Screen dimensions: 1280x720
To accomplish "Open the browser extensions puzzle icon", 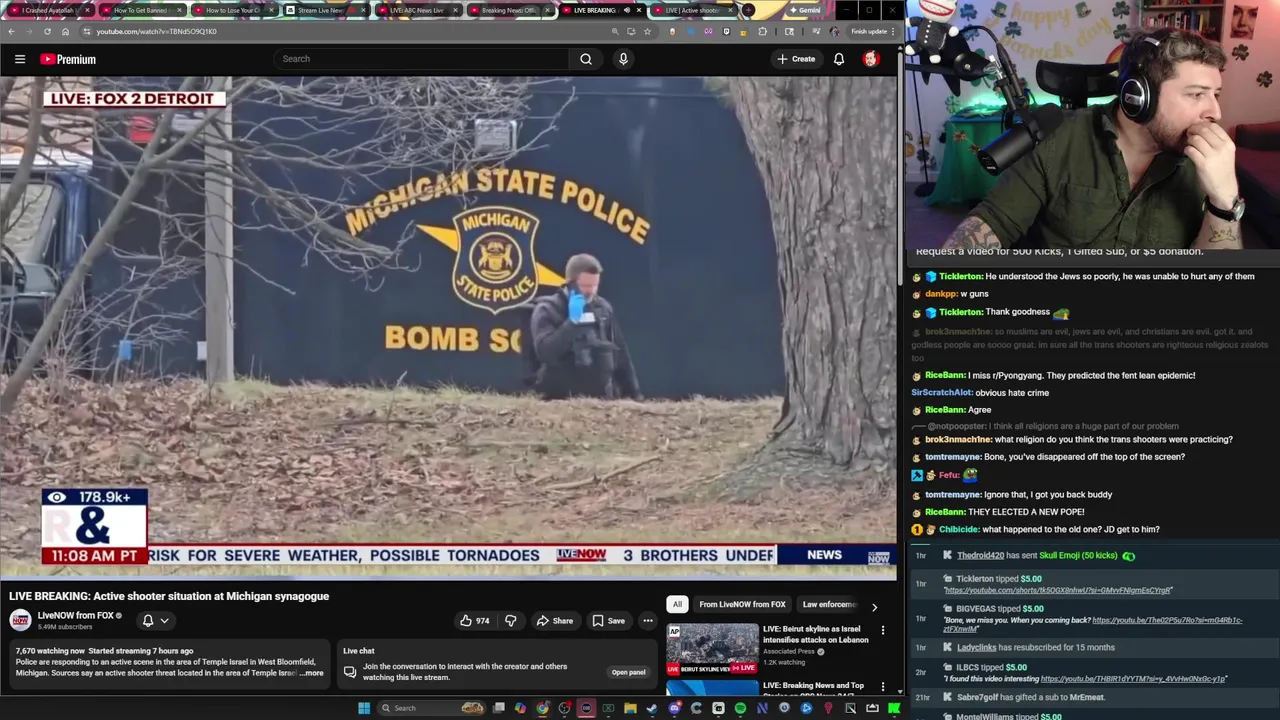I will (x=762, y=31).
